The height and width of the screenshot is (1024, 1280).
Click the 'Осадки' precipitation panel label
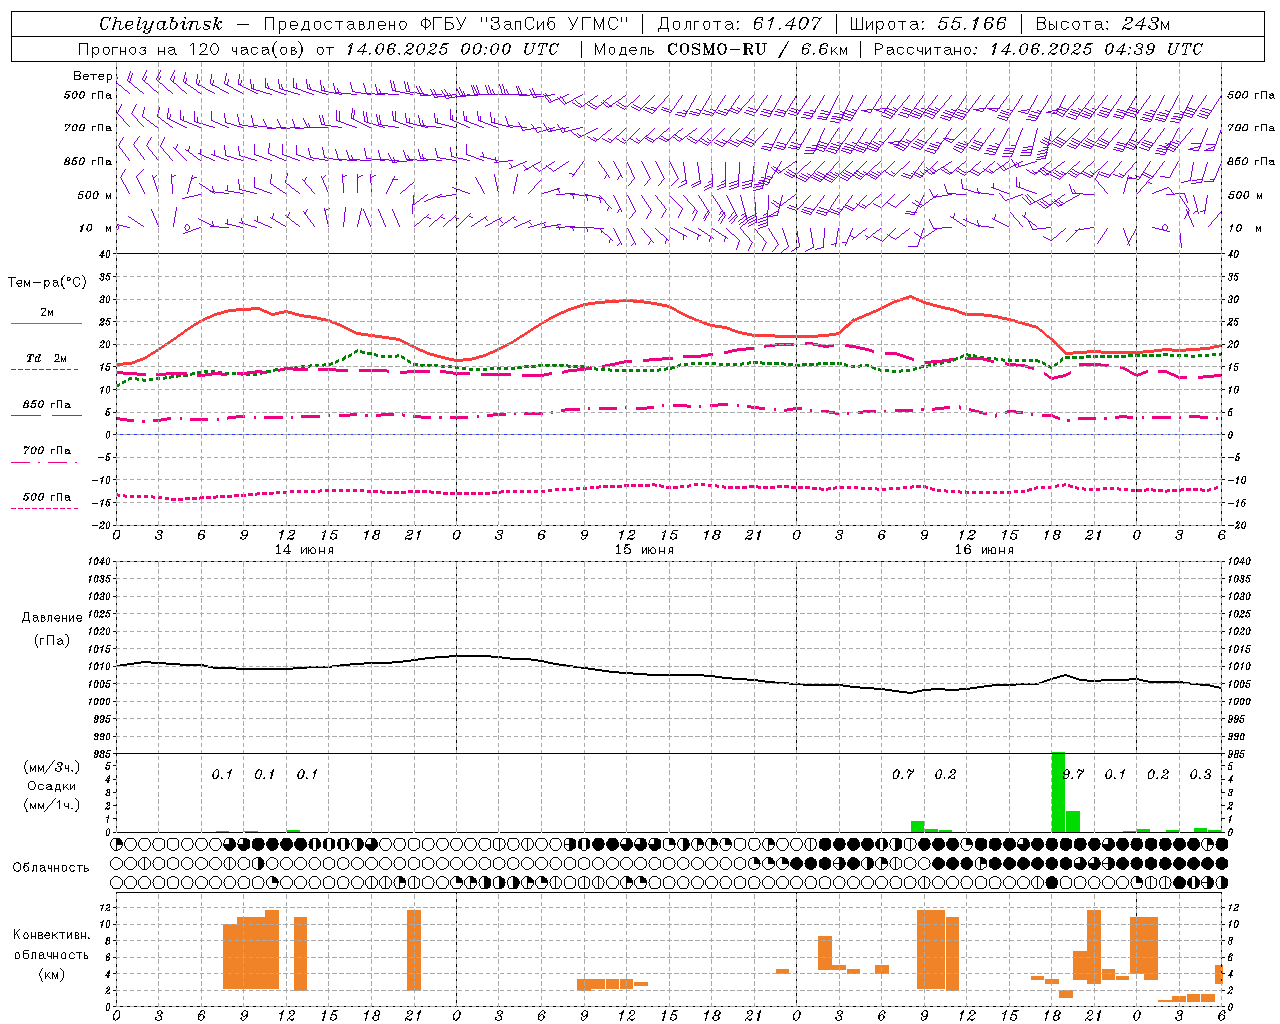(x=51, y=786)
